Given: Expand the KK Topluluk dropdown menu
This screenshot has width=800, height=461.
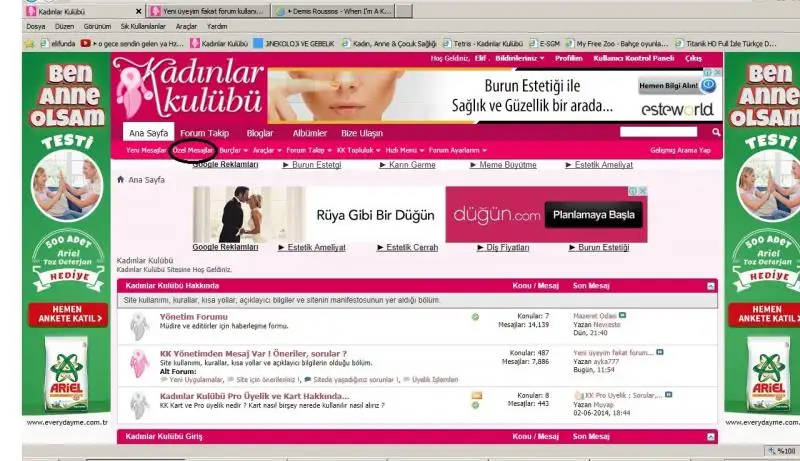Looking at the screenshot, I should pyautogui.click(x=357, y=150).
